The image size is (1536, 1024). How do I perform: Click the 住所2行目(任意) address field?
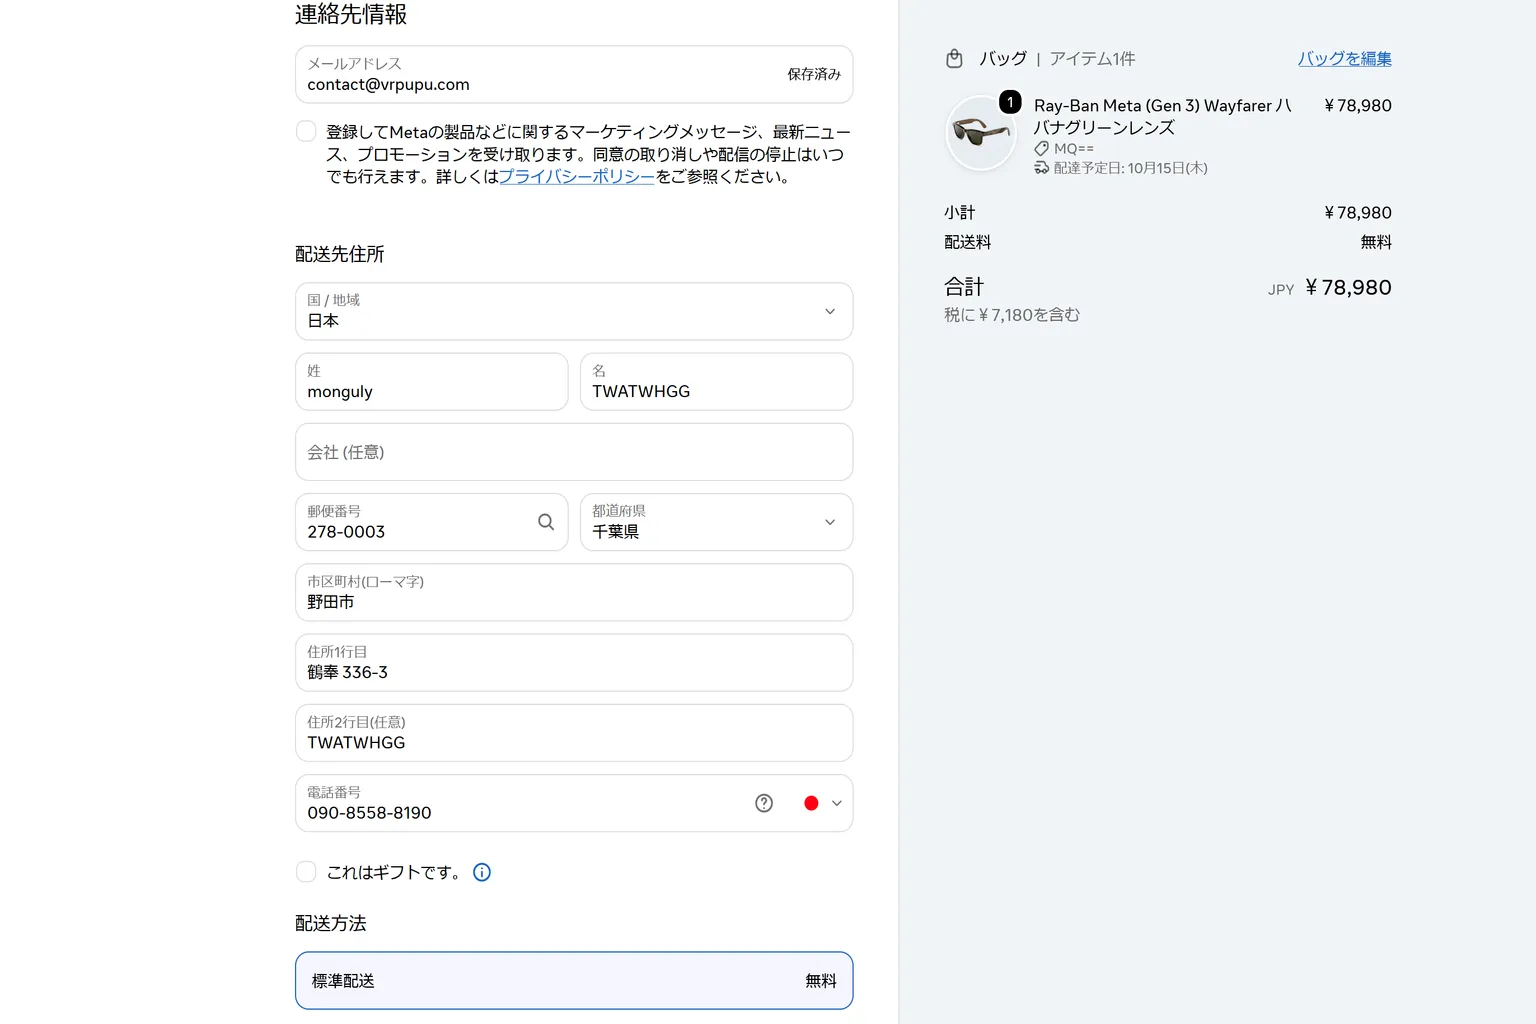click(574, 733)
